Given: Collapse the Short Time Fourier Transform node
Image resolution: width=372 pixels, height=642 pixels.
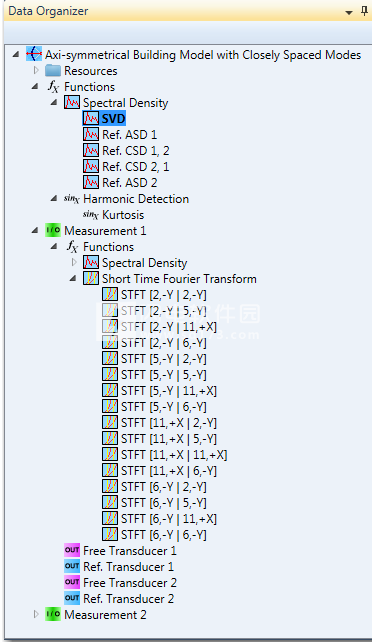Looking at the screenshot, I should pos(73,278).
